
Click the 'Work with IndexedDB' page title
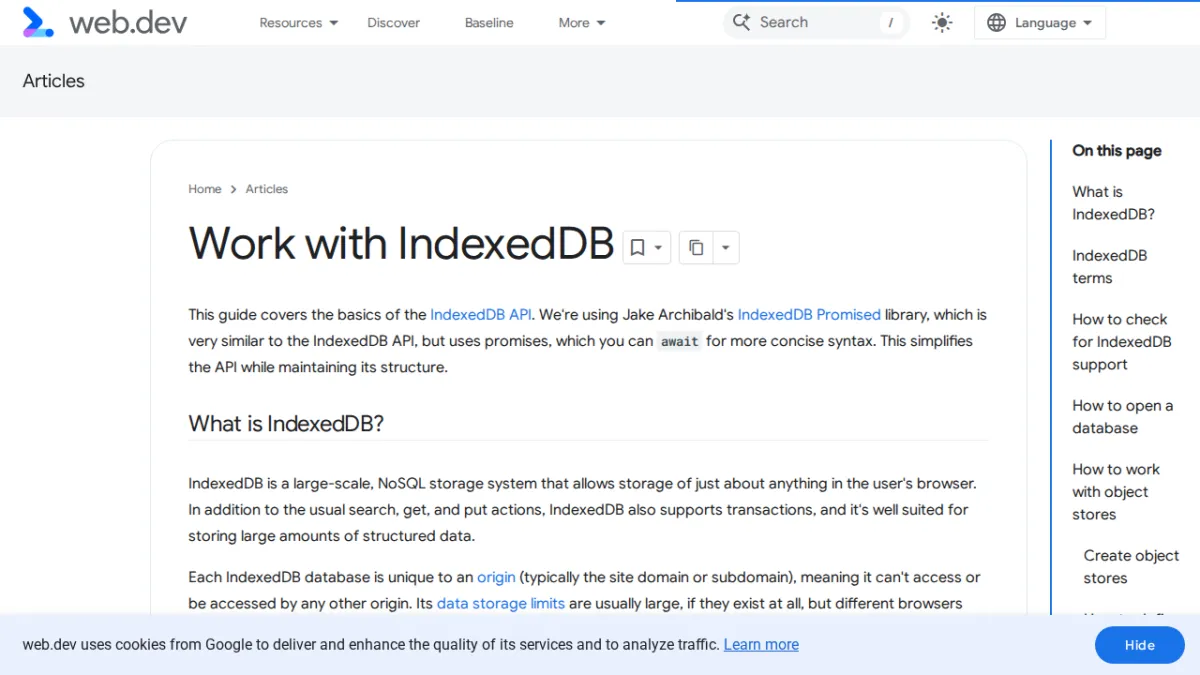pyautogui.click(x=401, y=243)
